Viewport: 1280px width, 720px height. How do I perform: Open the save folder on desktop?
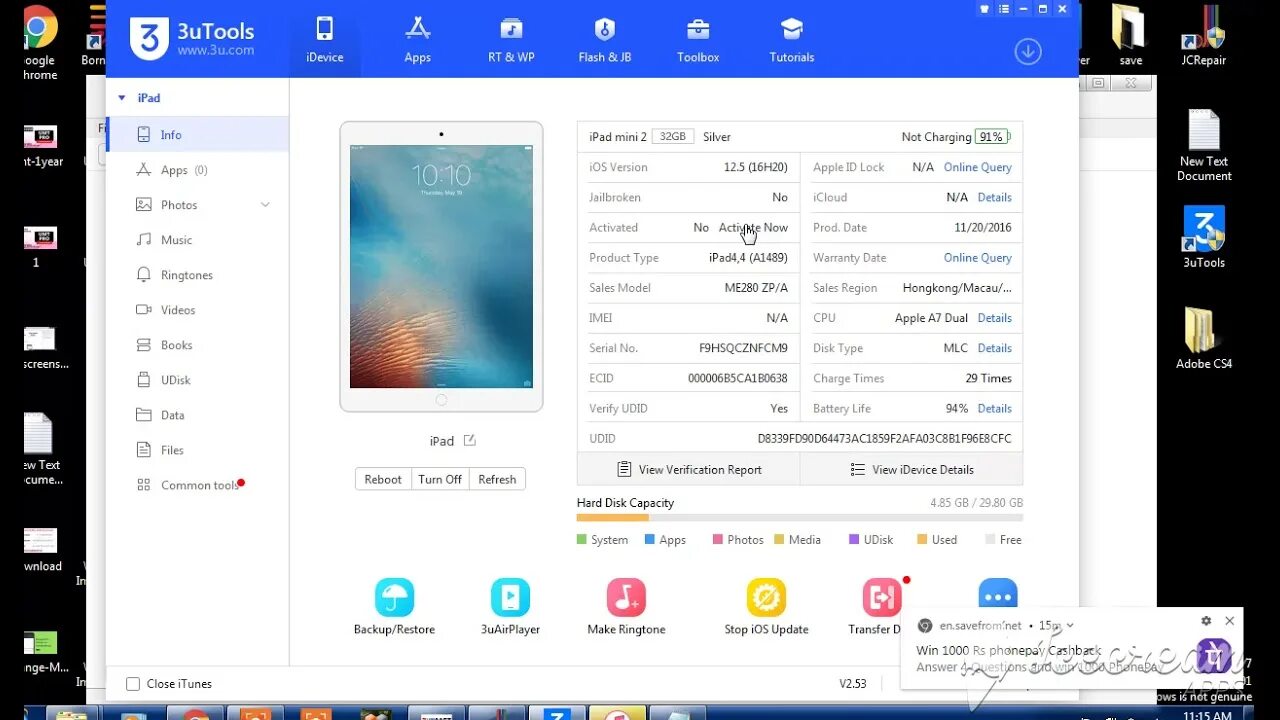pyautogui.click(x=1130, y=35)
